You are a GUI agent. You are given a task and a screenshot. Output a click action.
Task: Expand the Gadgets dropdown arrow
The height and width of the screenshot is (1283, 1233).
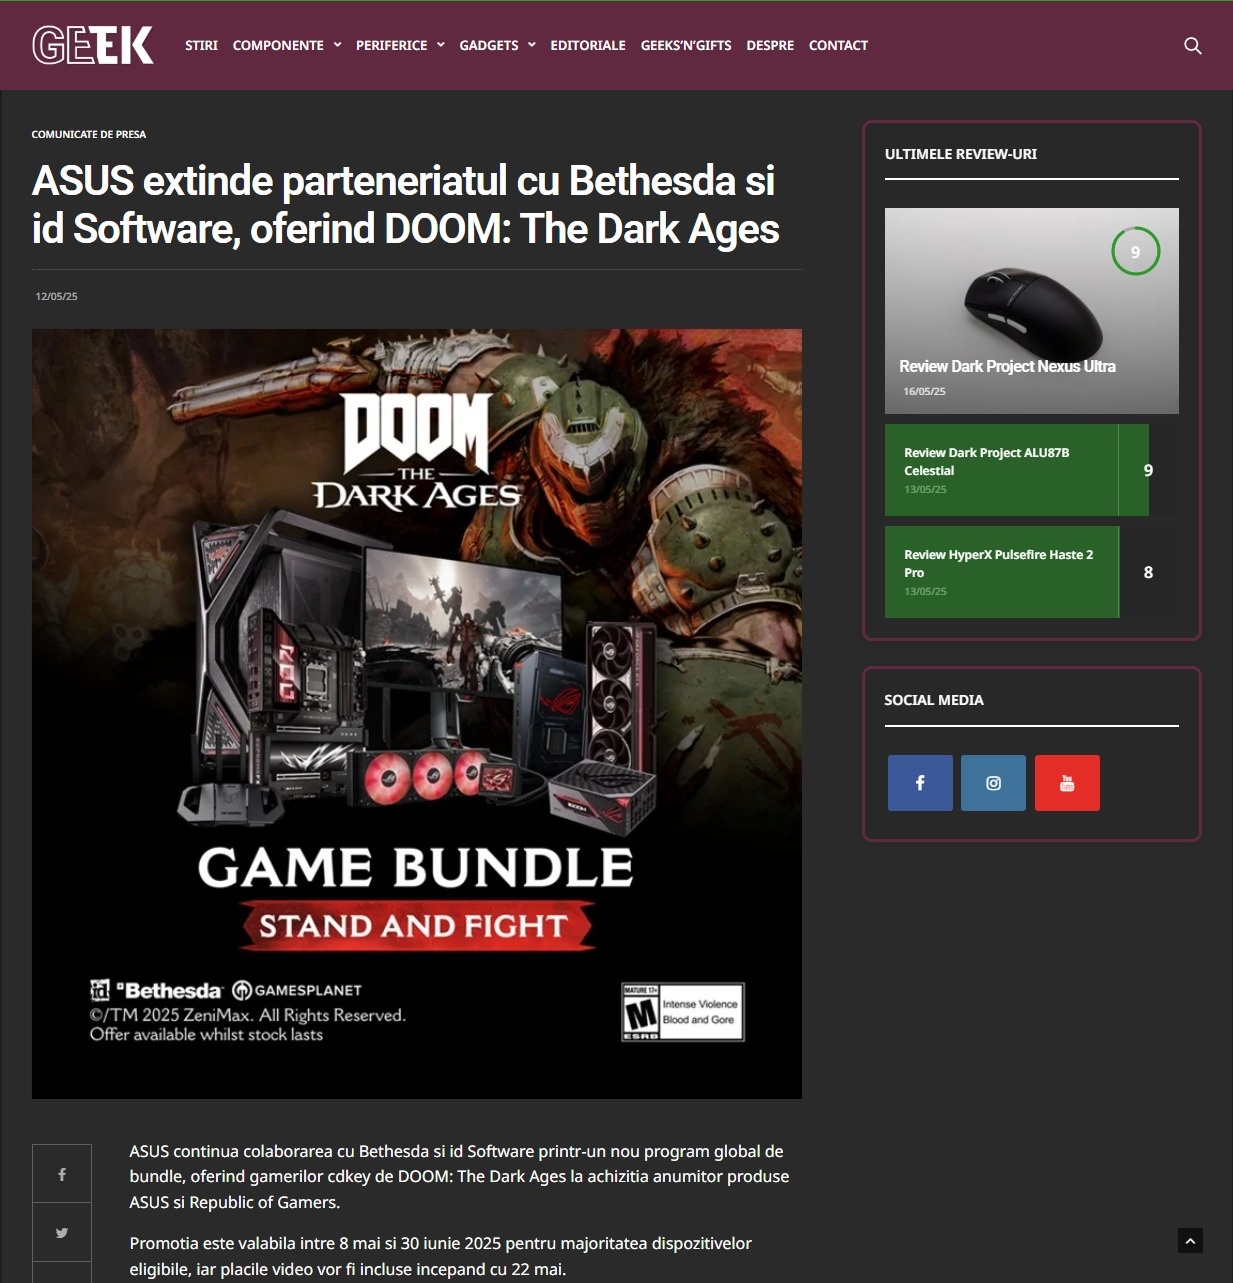(x=531, y=45)
